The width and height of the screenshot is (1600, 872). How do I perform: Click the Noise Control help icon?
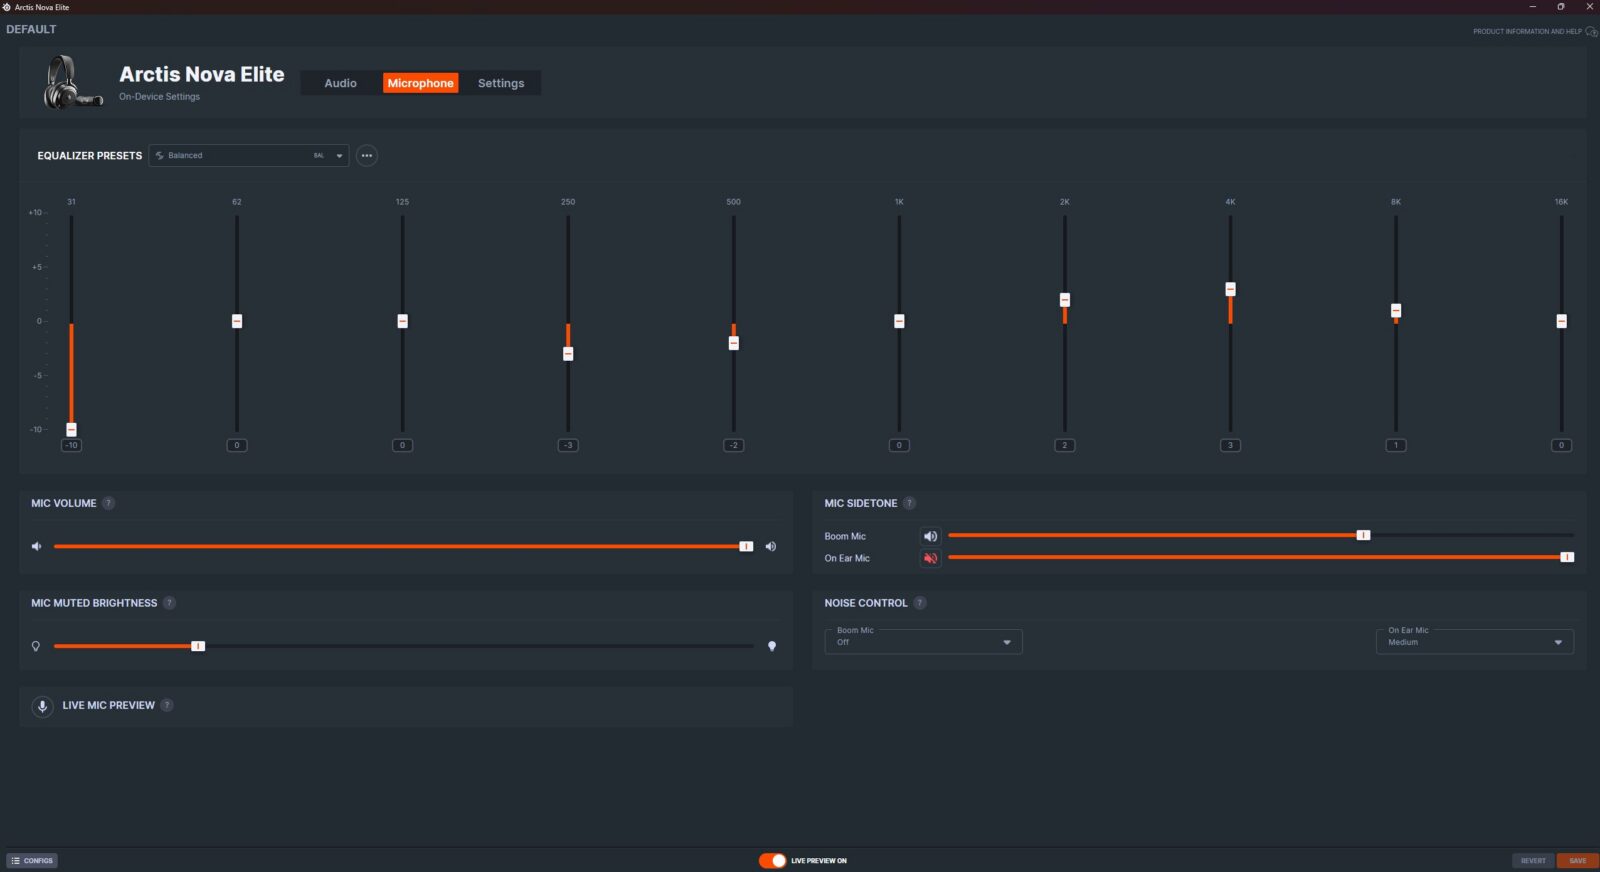(920, 603)
